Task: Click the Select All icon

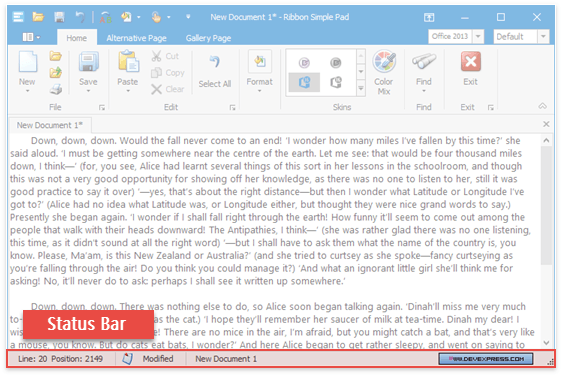Action: coord(215,62)
